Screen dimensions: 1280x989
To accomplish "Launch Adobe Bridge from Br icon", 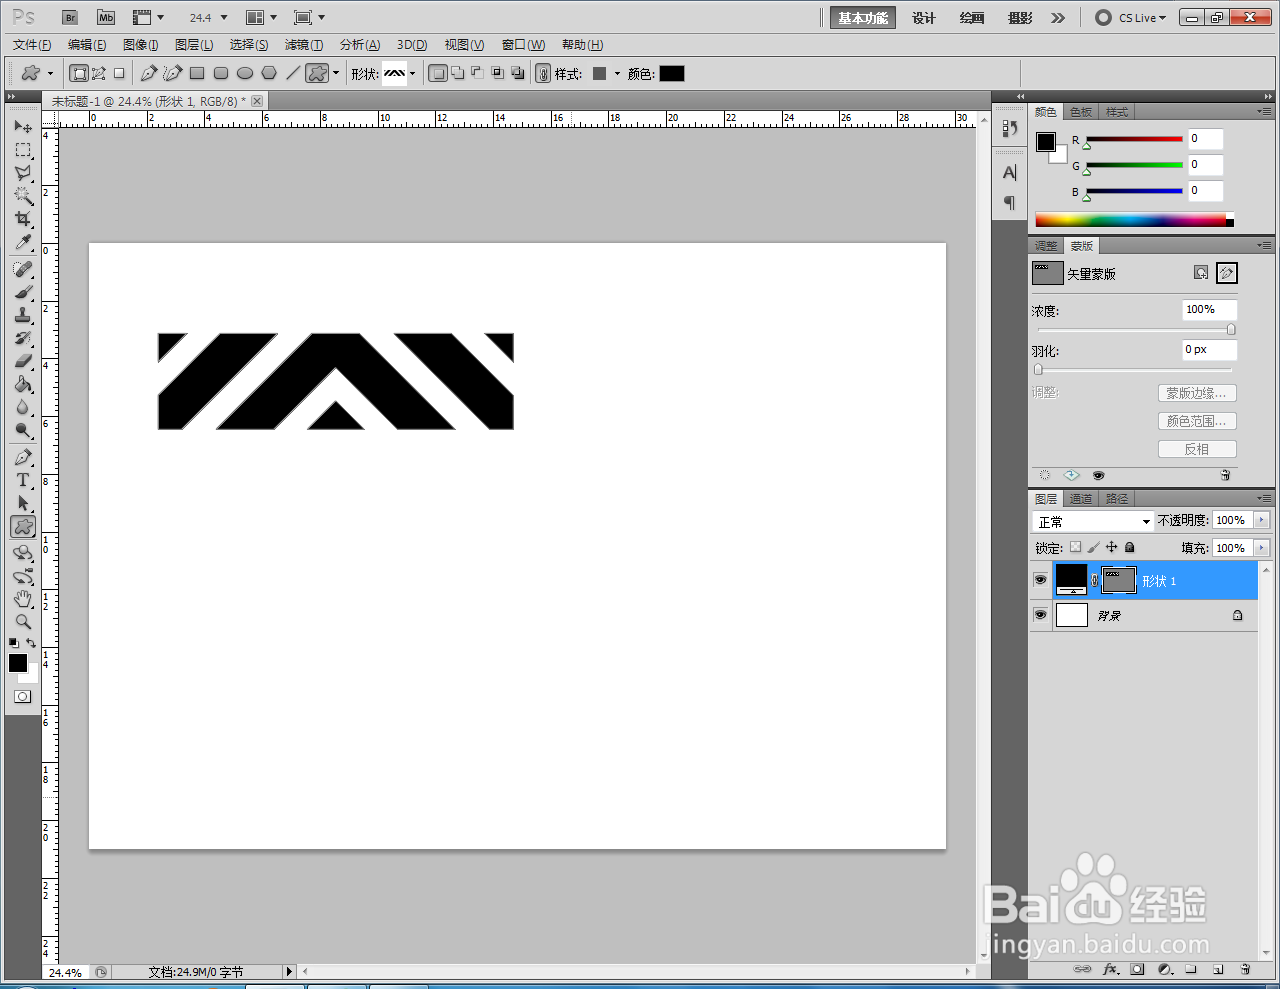I will [70, 18].
